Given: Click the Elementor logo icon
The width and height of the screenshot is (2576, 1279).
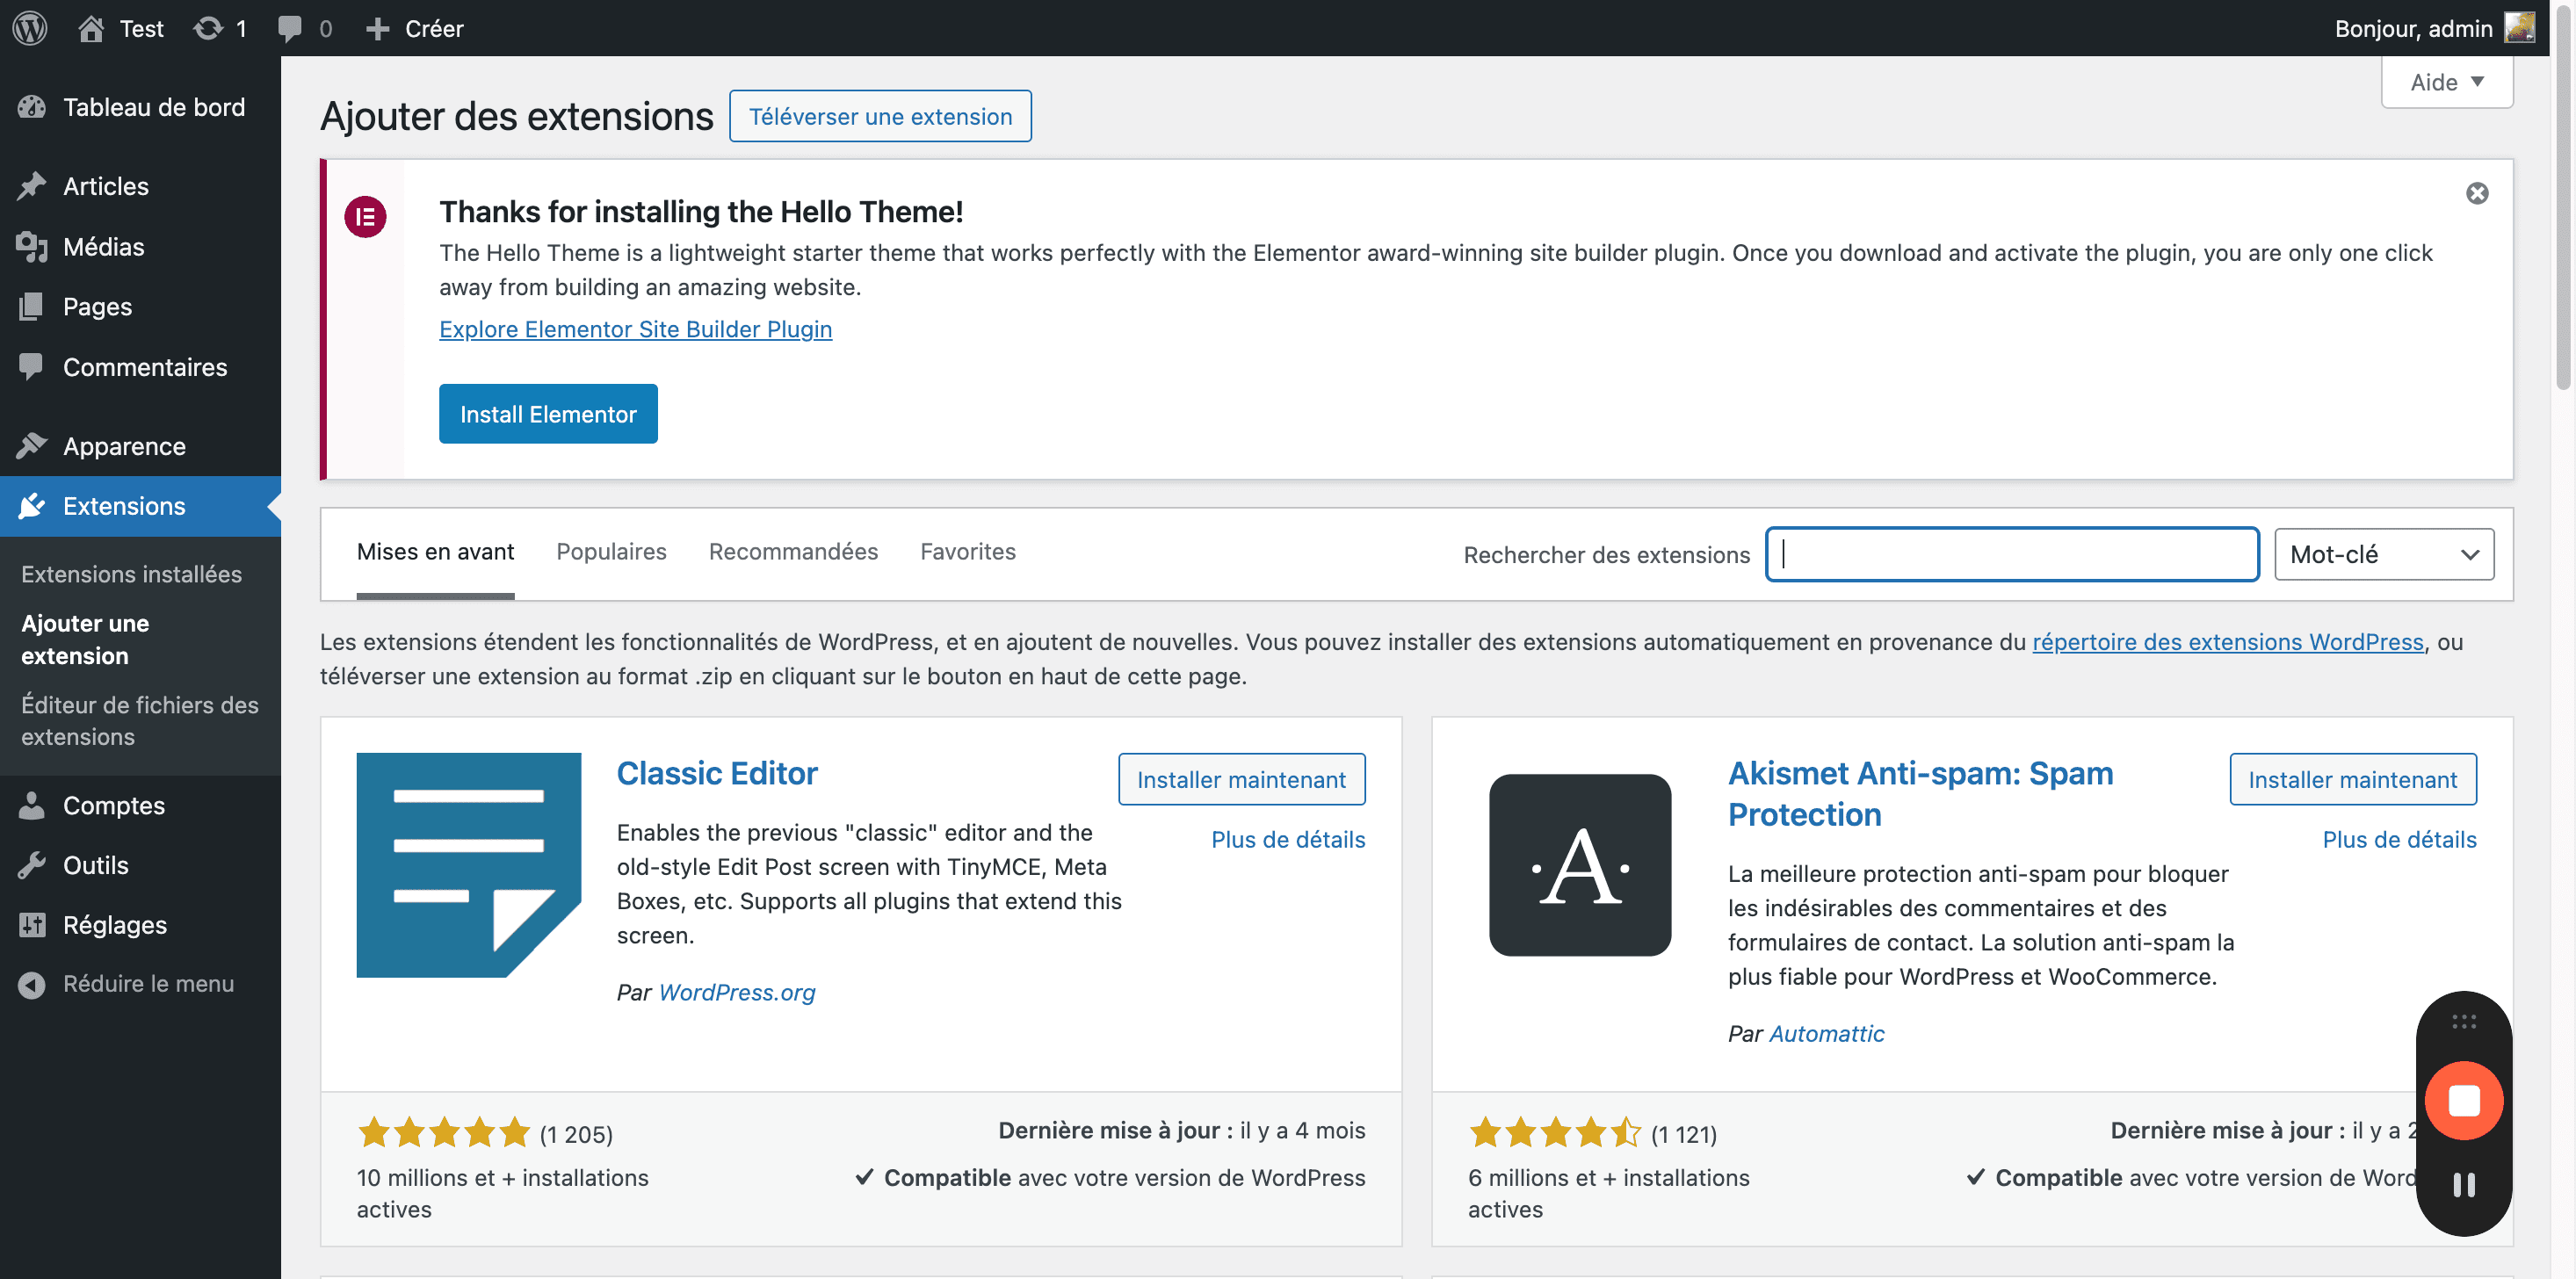Looking at the screenshot, I should 365,216.
